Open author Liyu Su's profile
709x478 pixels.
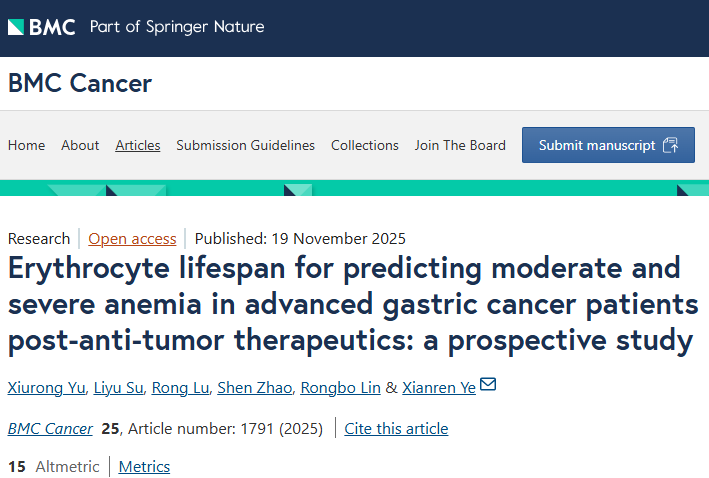(119, 388)
